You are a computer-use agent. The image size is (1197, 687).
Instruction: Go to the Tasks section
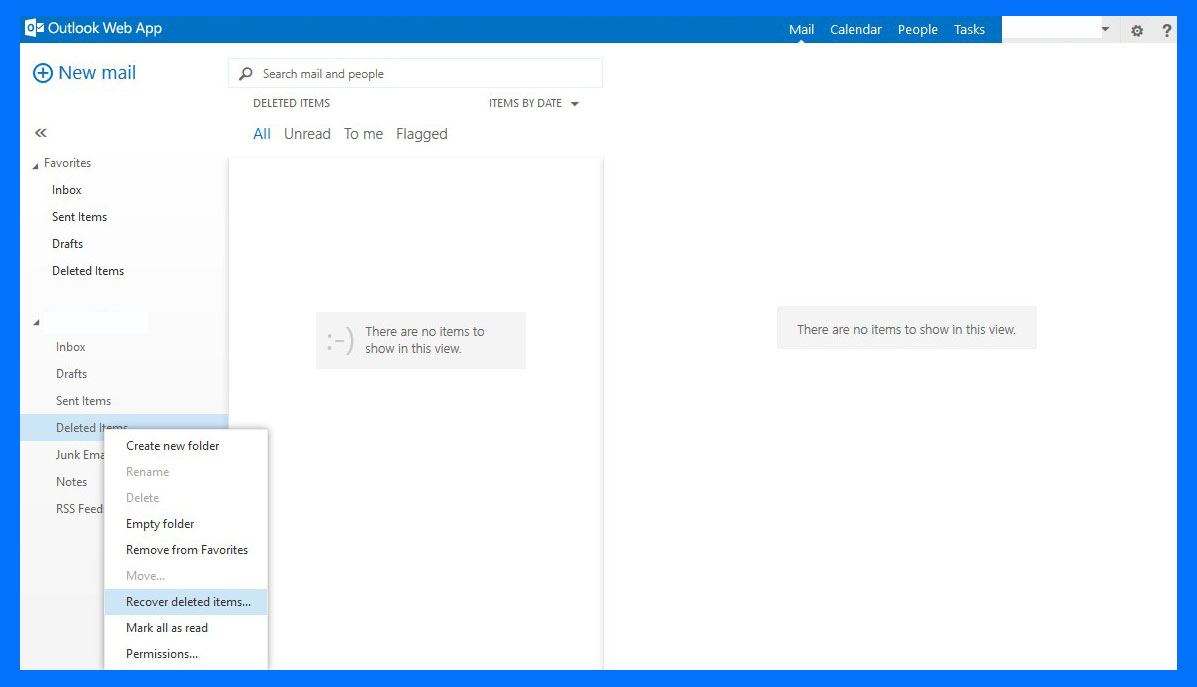pyautogui.click(x=969, y=30)
